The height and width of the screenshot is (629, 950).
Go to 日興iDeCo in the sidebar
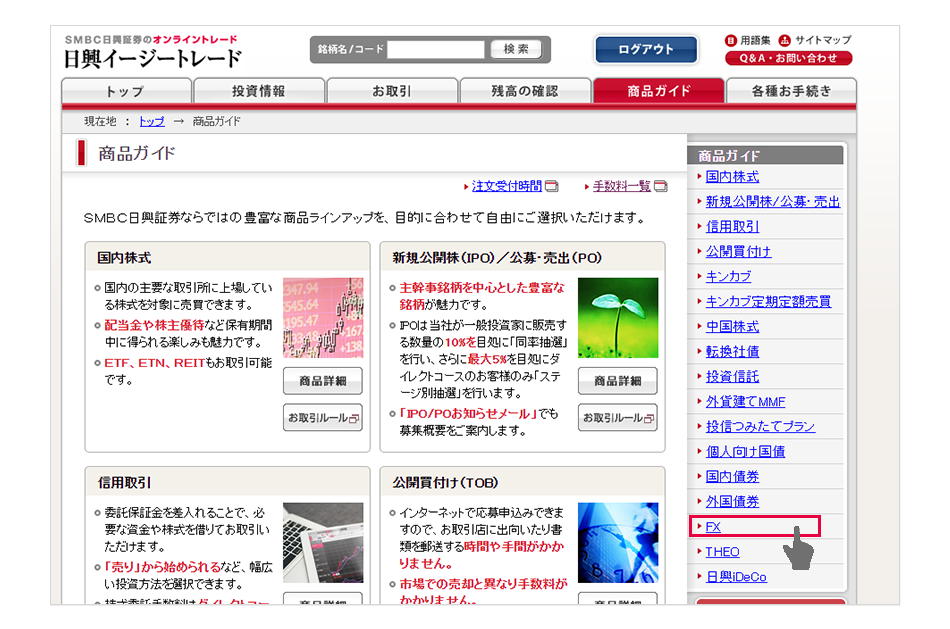click(736, 577)
